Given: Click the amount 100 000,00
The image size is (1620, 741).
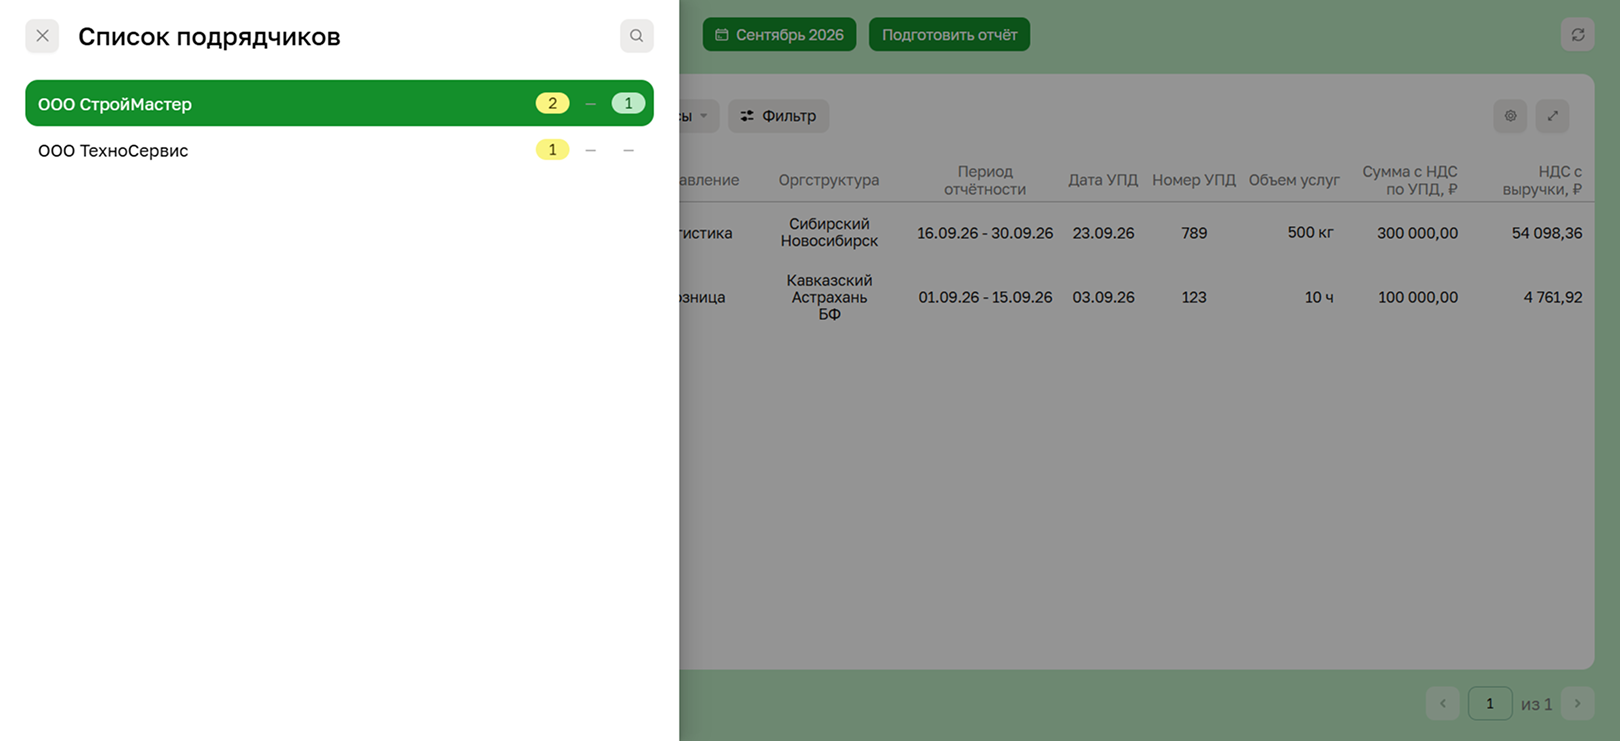Looking at the screenshot, I should pos(1417,297).
